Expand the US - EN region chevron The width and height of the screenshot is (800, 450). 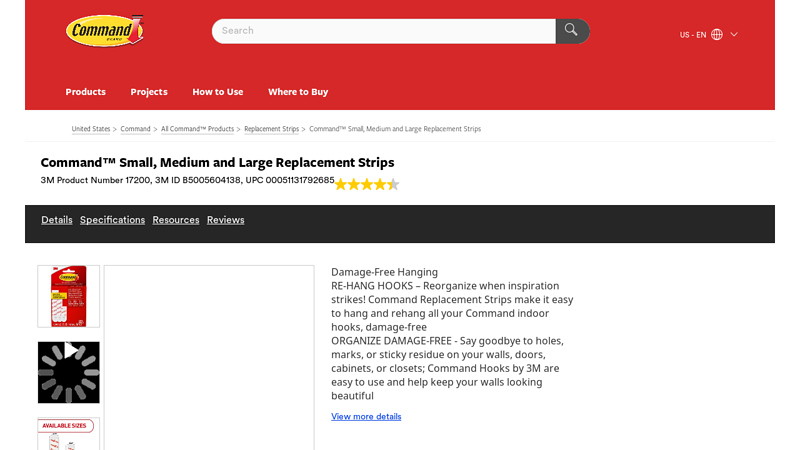click(734, 34)
